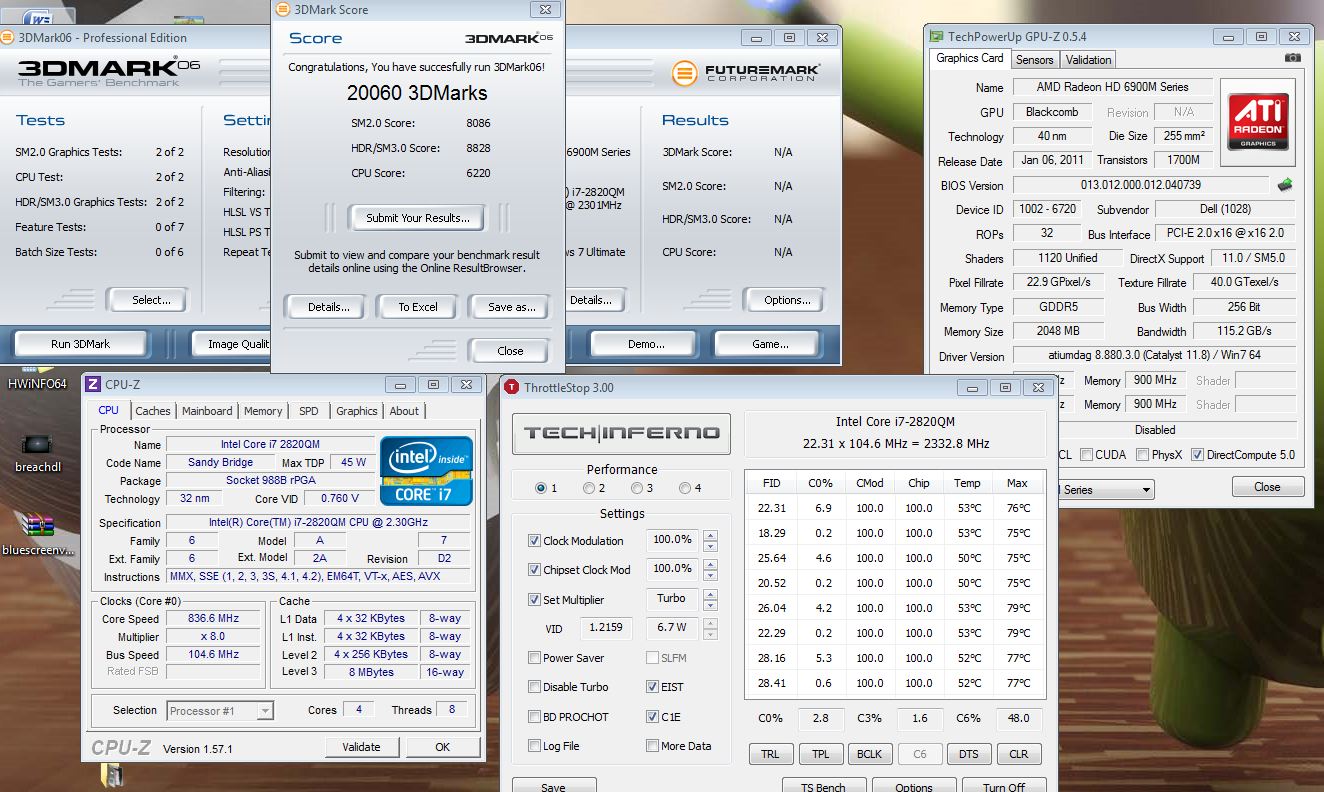Click the 3DMark Score dialog title icon
The image size is (1324, 792).
click(x=284, y=9)
